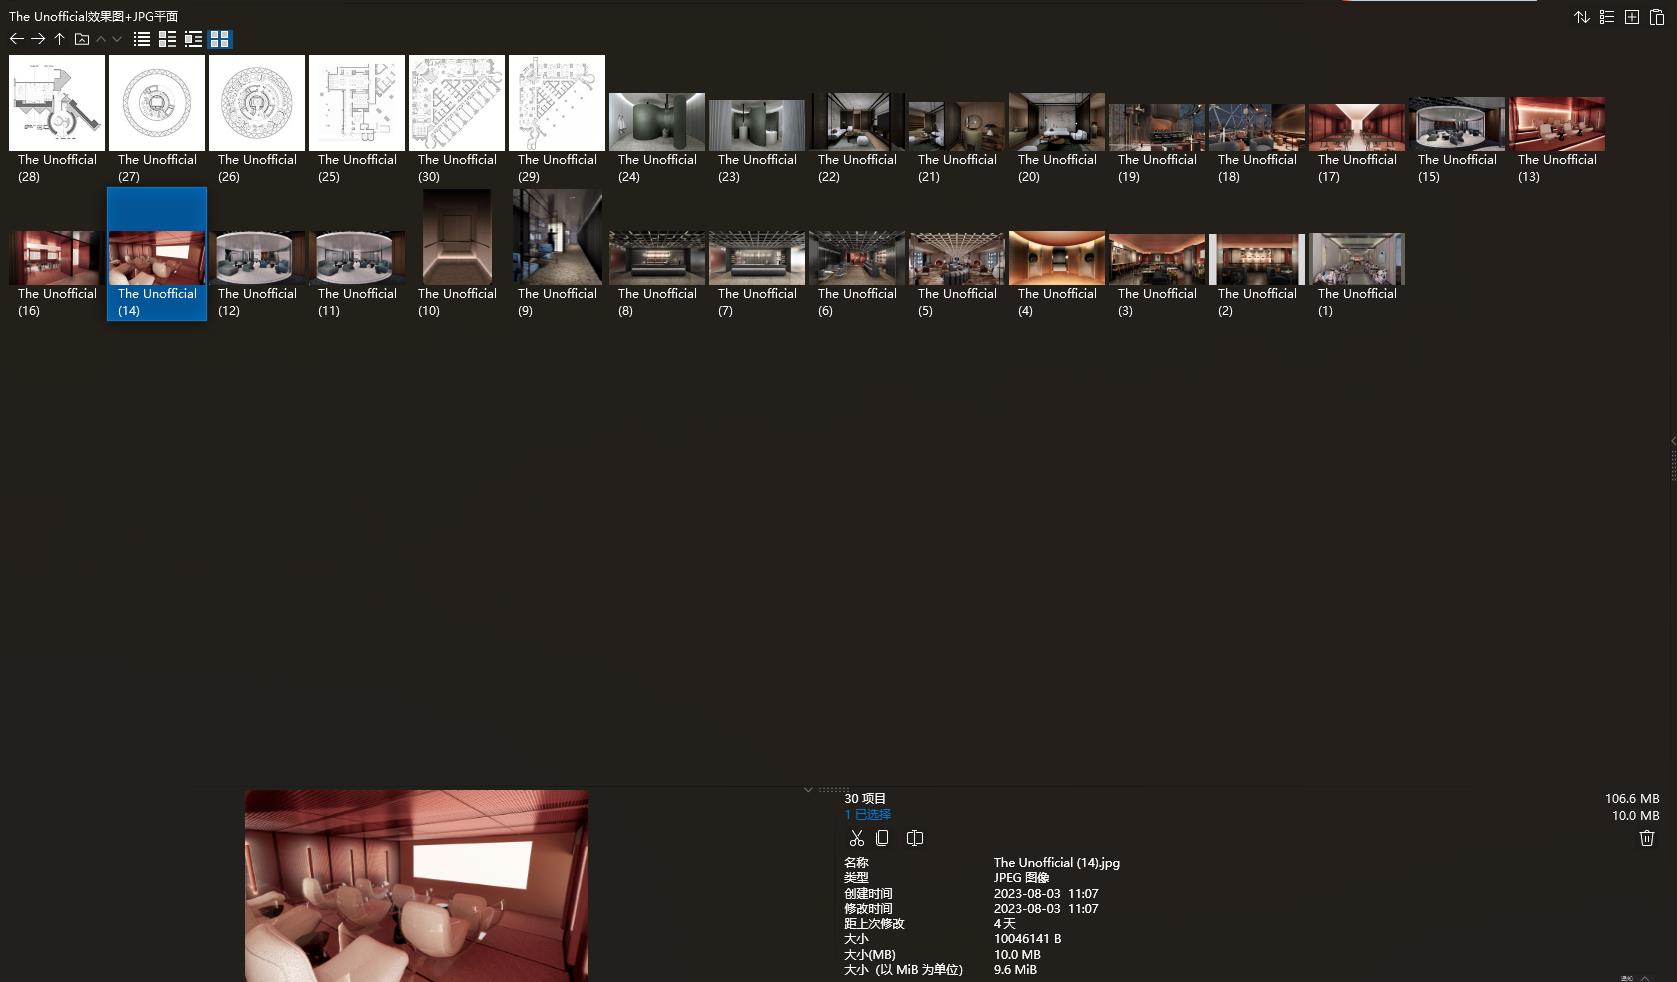
Task: Toggle the large thumbnails grid view
Action: [x=220, y=39]
